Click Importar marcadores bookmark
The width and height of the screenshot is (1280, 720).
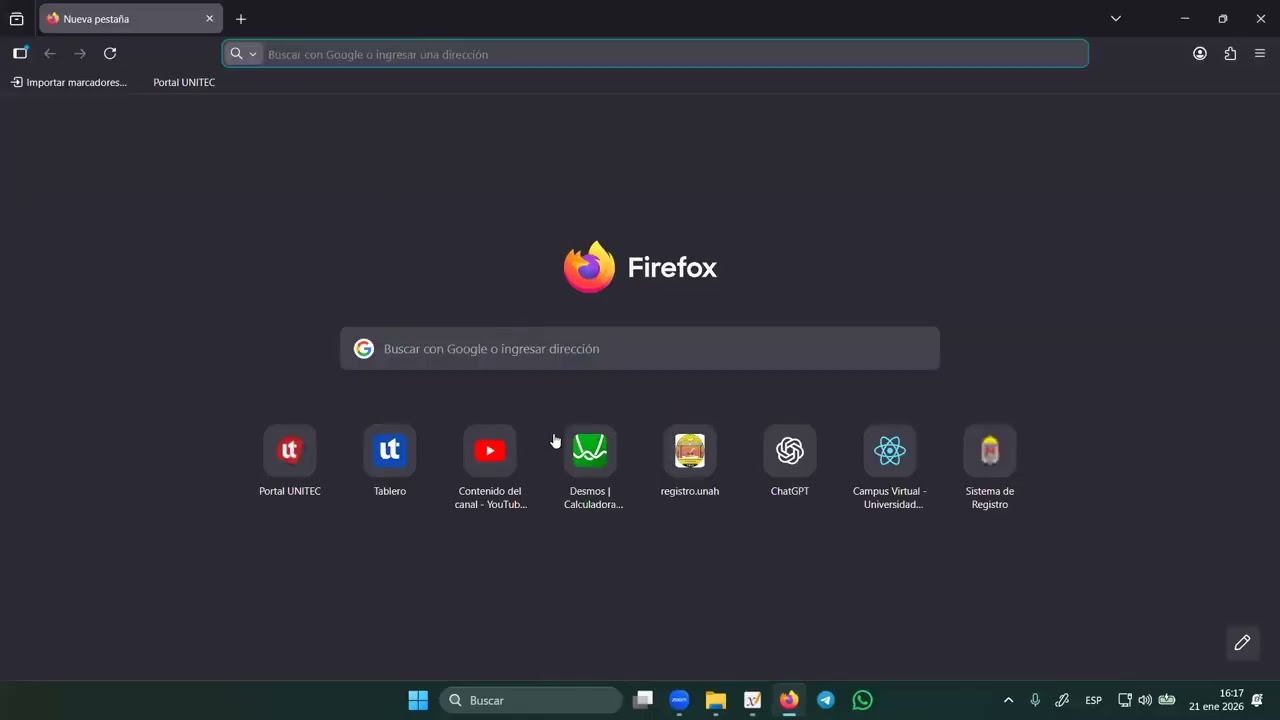69,82
